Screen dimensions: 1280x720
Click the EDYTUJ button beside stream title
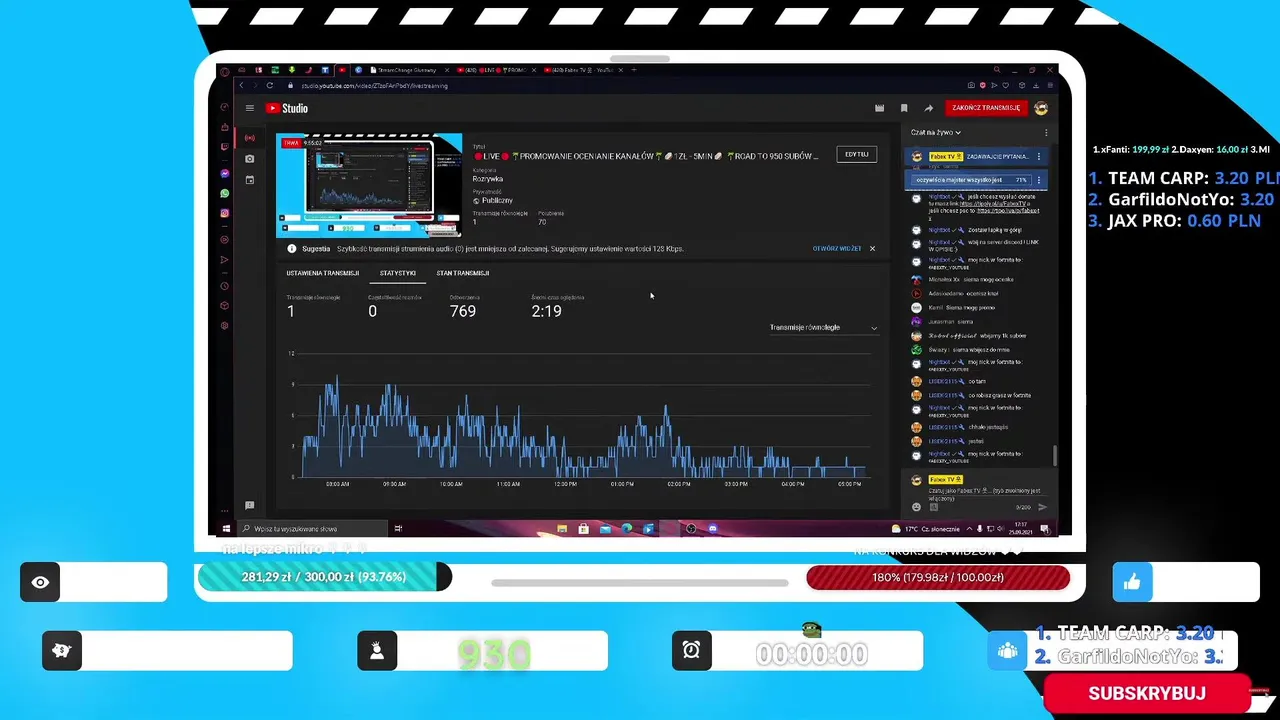point(856,155)
